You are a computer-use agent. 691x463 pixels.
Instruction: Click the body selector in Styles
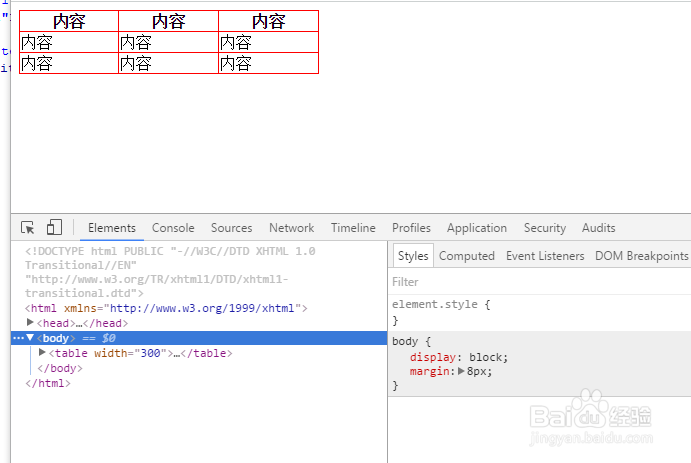click(405, 341)
